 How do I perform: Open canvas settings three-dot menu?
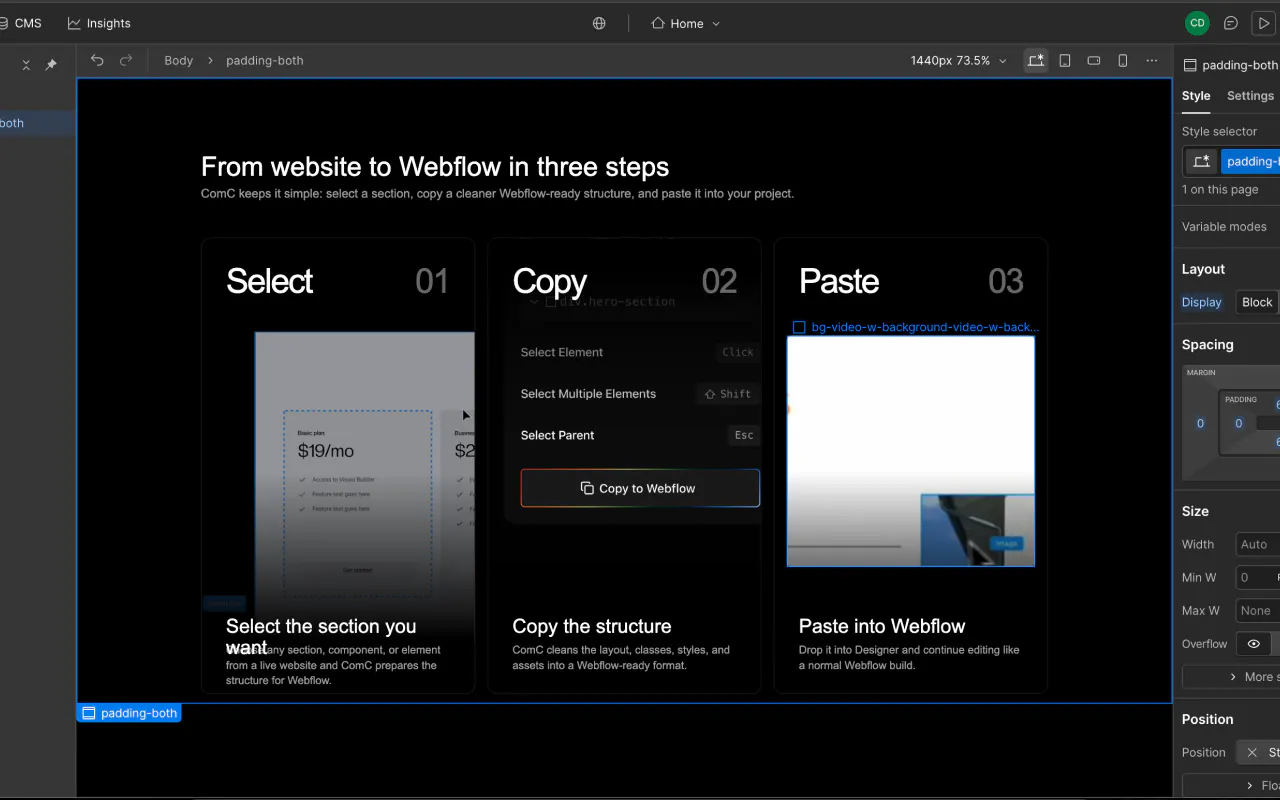[1152, 60]
